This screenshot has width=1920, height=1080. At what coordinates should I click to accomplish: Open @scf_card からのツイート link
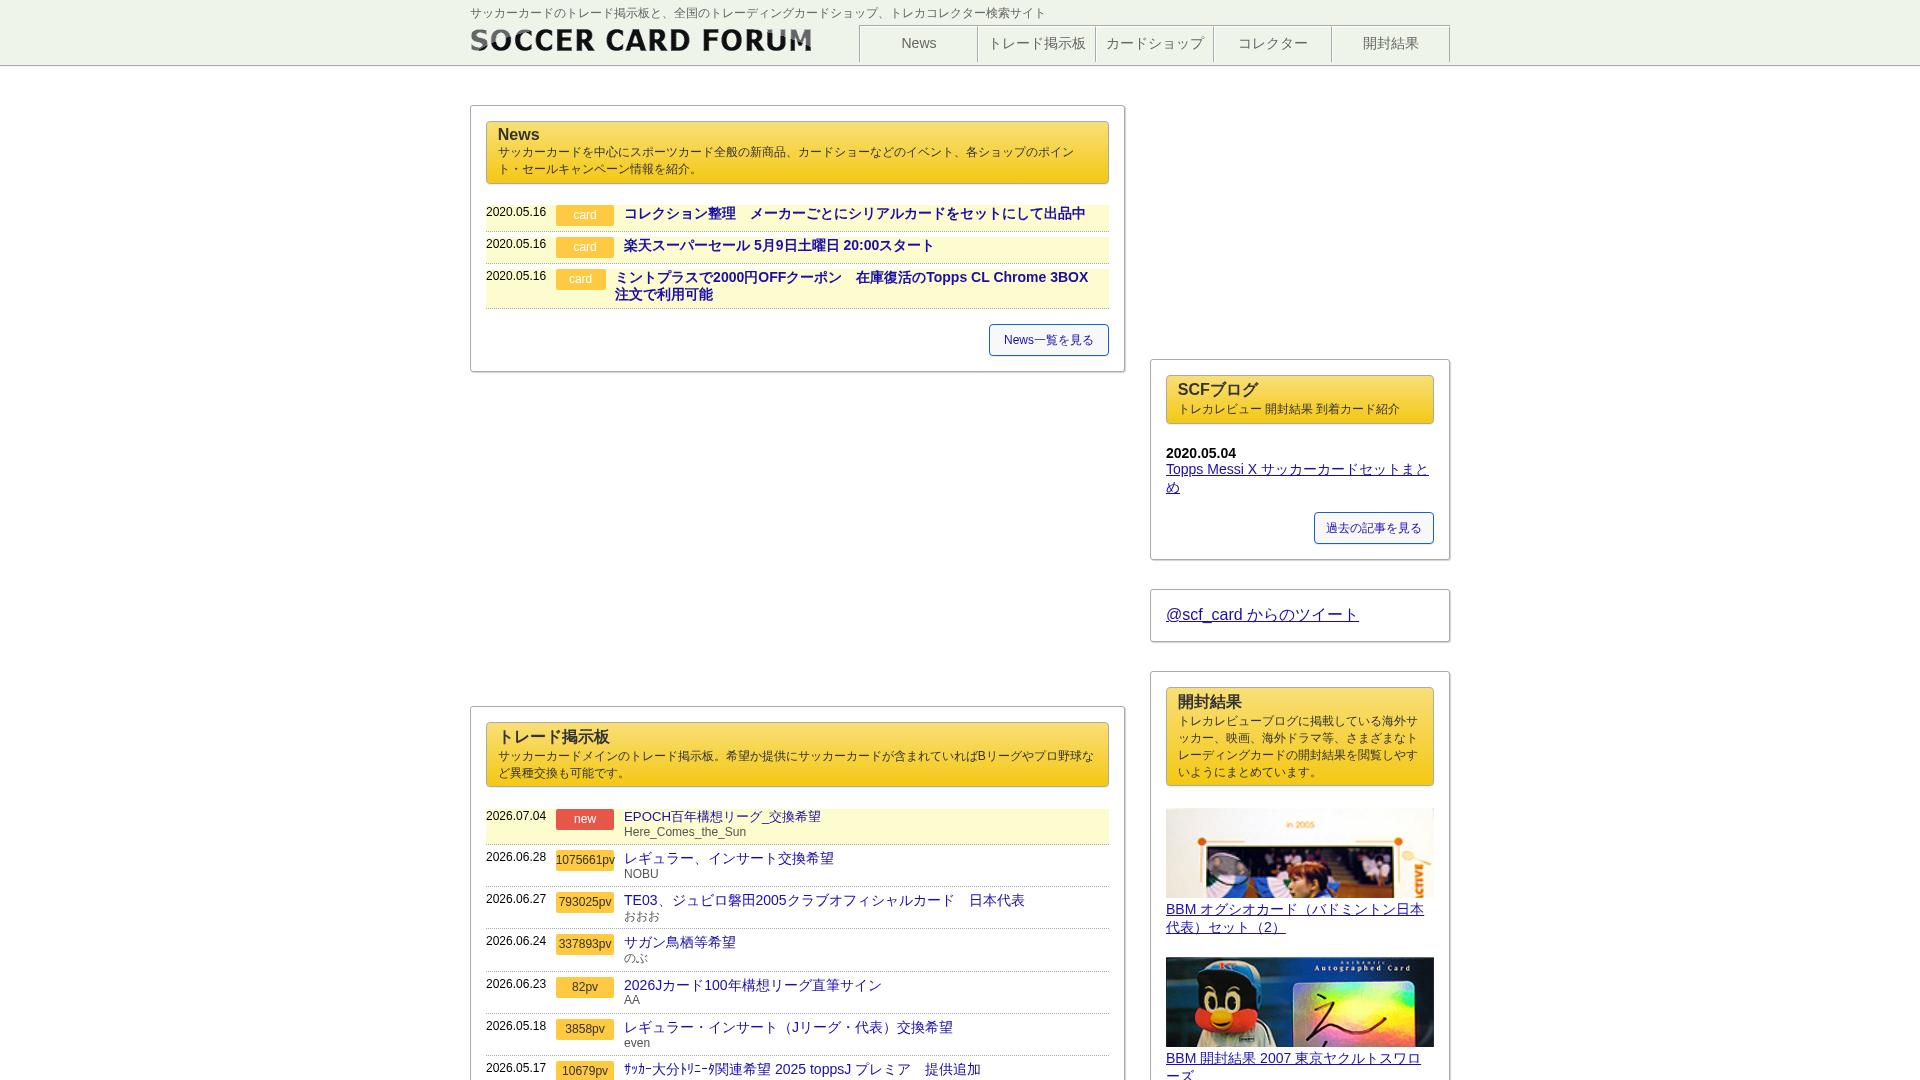(1262, 615)
